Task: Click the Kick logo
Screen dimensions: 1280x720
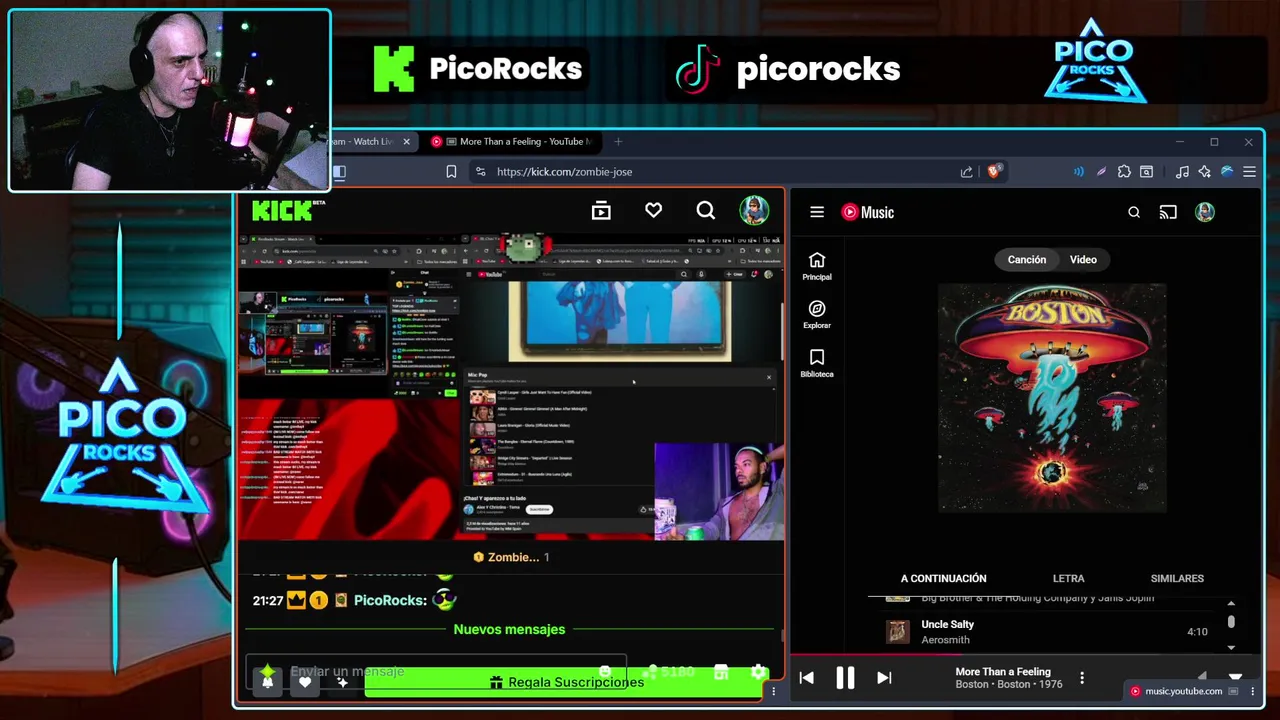Action: [x=287, y=210]
